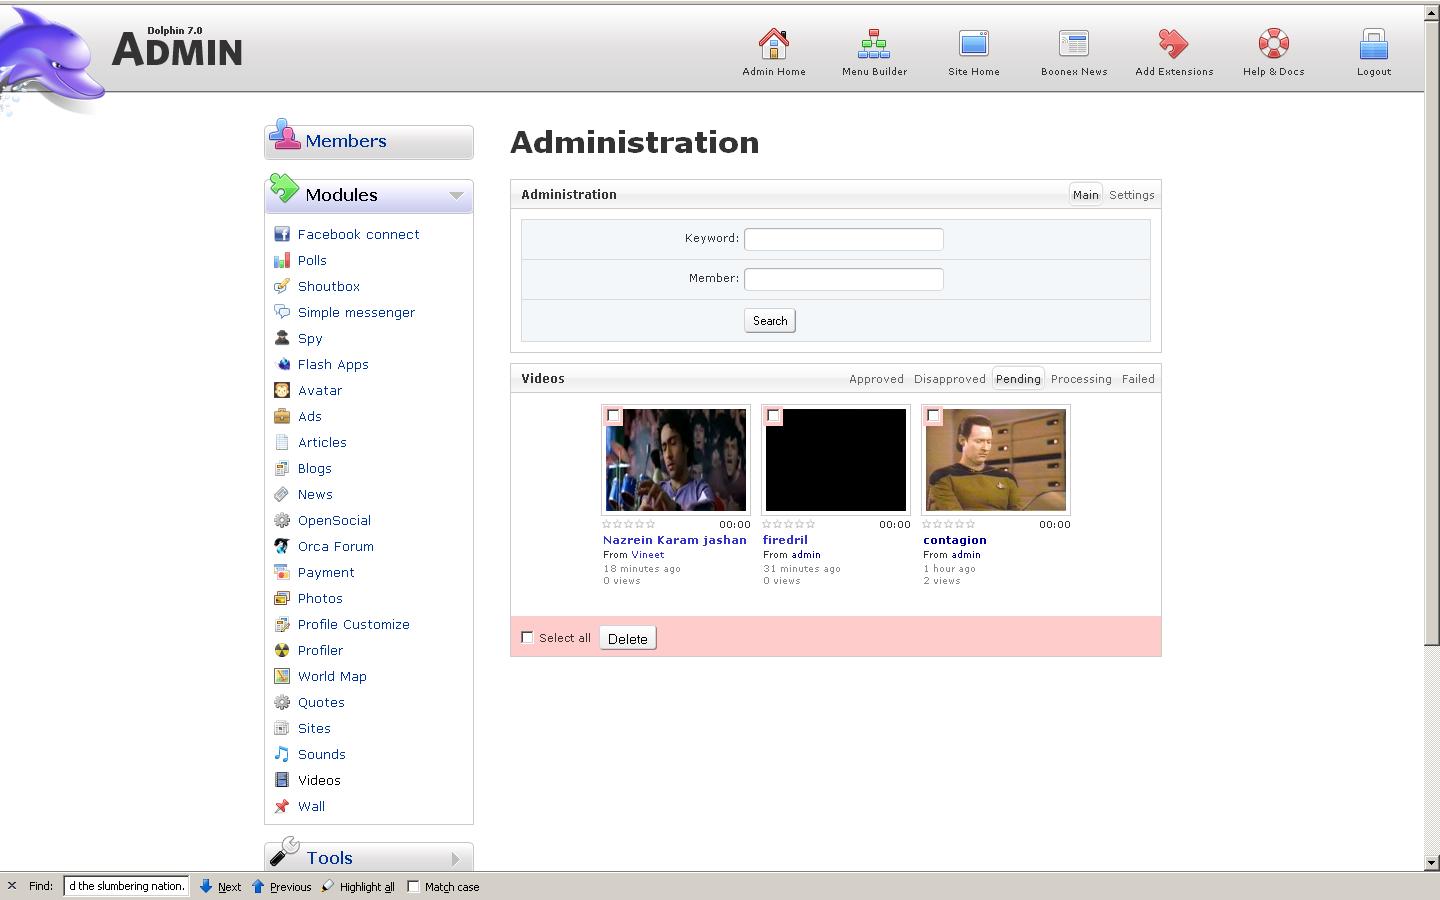
Task: Click the Keyword input field
Action: point(843,239)
